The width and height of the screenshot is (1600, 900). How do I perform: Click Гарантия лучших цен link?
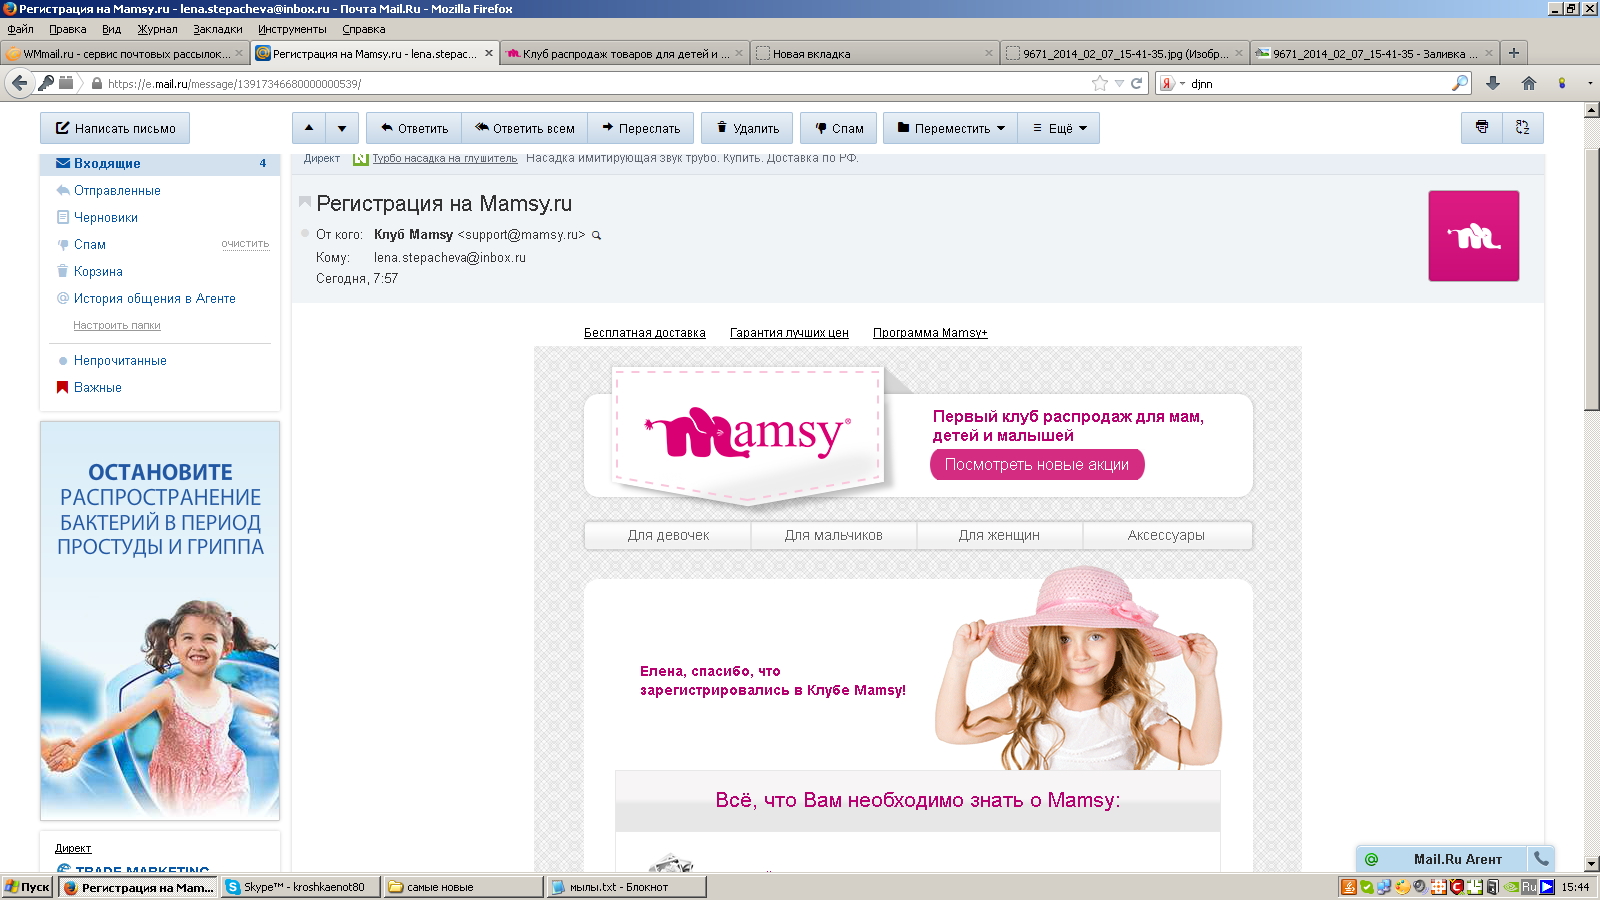point(789,333)
